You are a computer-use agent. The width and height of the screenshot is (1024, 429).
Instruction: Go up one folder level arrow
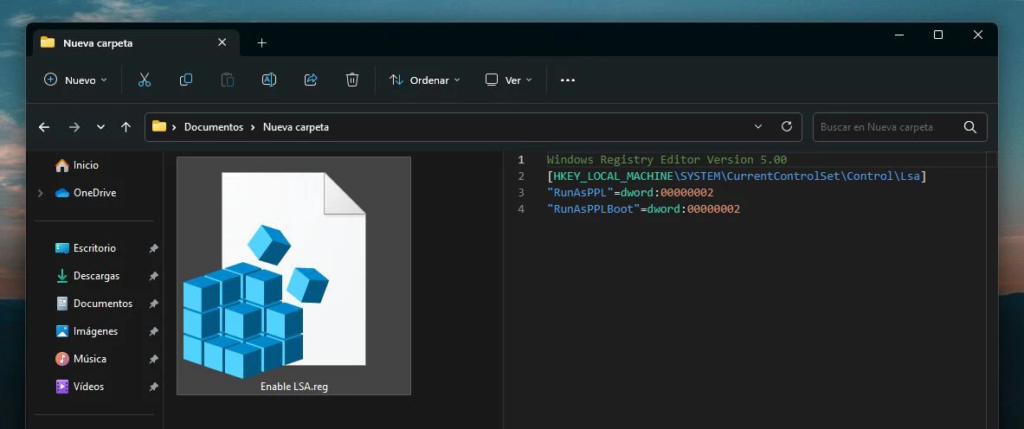coord(126,127)
